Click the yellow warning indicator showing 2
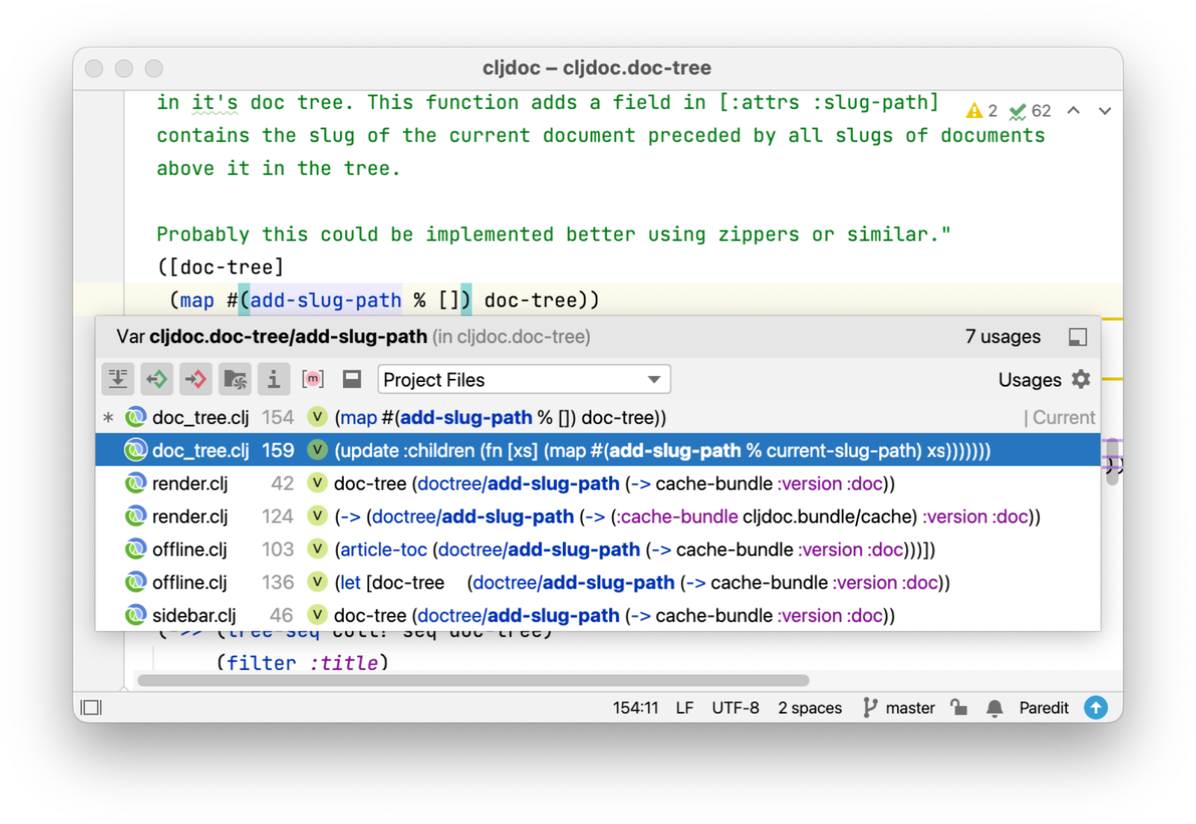The image size is (1196, 824). pos(982,111)
